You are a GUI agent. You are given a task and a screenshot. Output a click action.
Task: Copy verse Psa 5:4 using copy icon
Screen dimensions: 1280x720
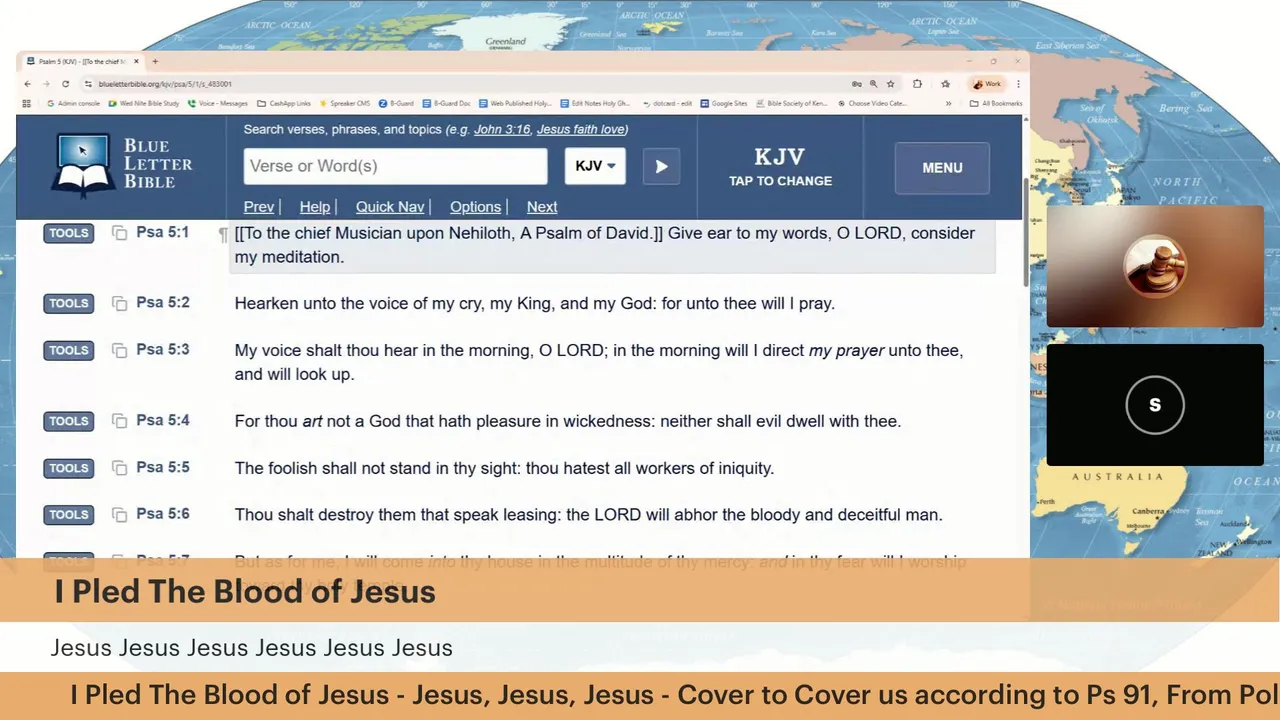[x=119, y=421]
